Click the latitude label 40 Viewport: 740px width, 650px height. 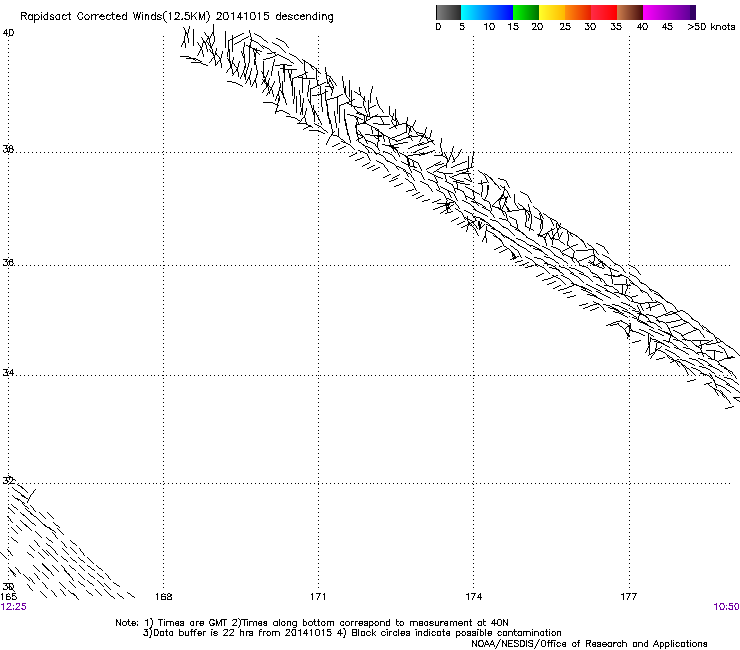click(8, 33)
